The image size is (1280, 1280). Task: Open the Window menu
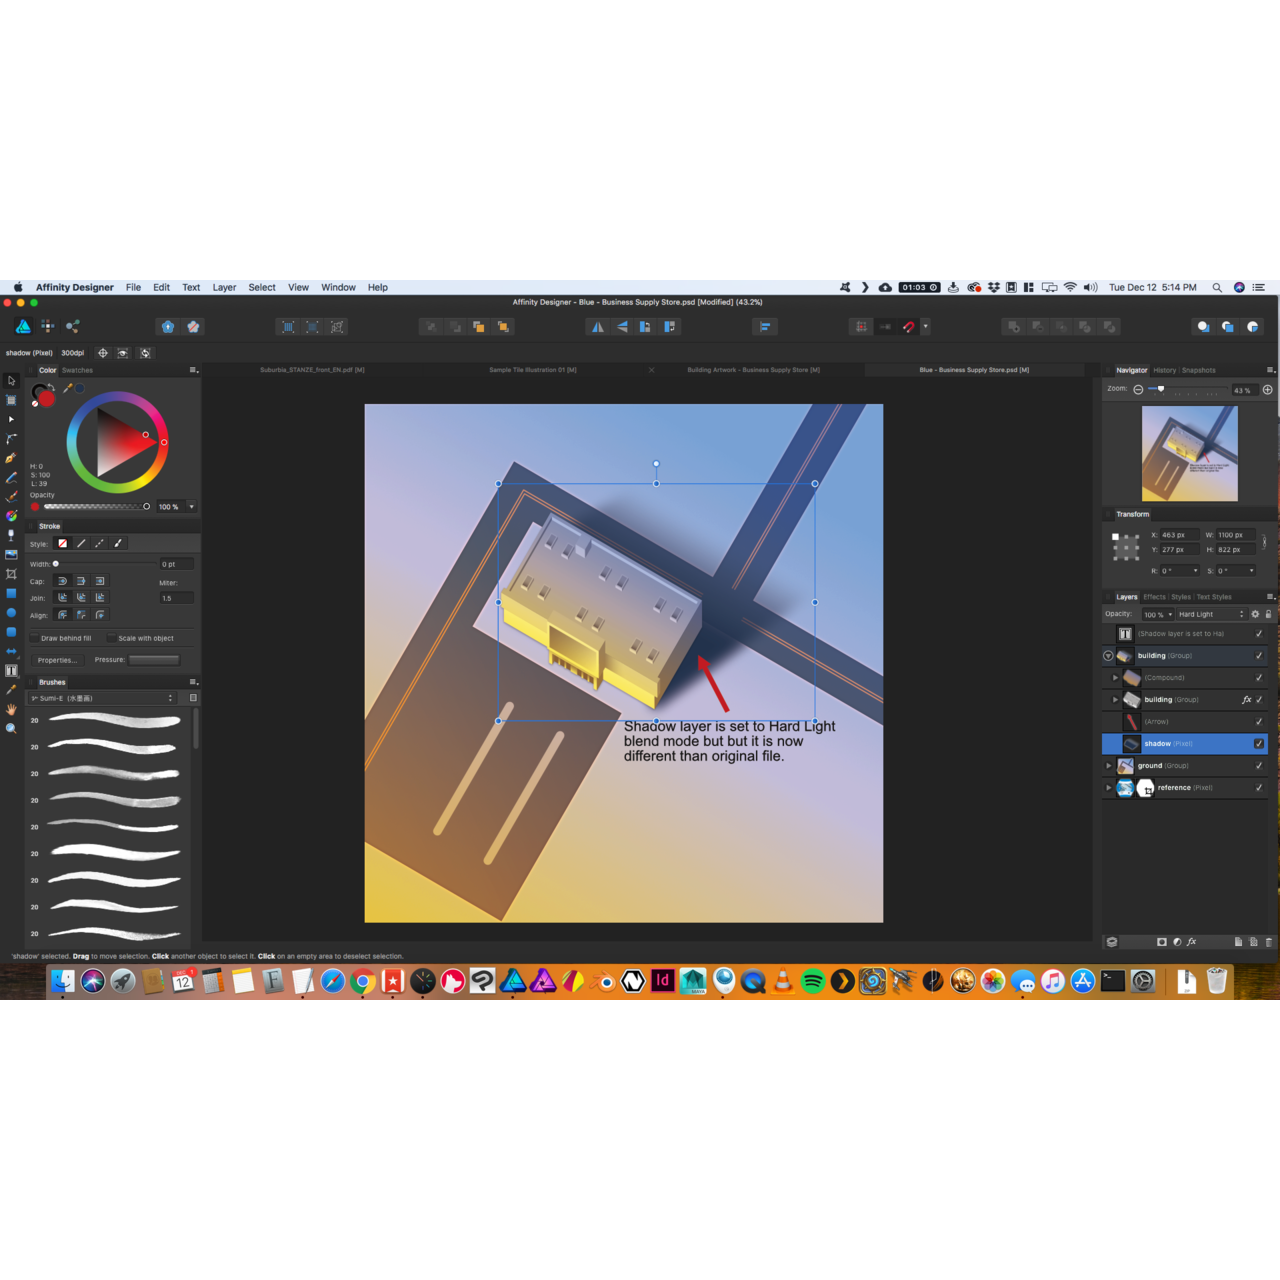tap(338, 287)
